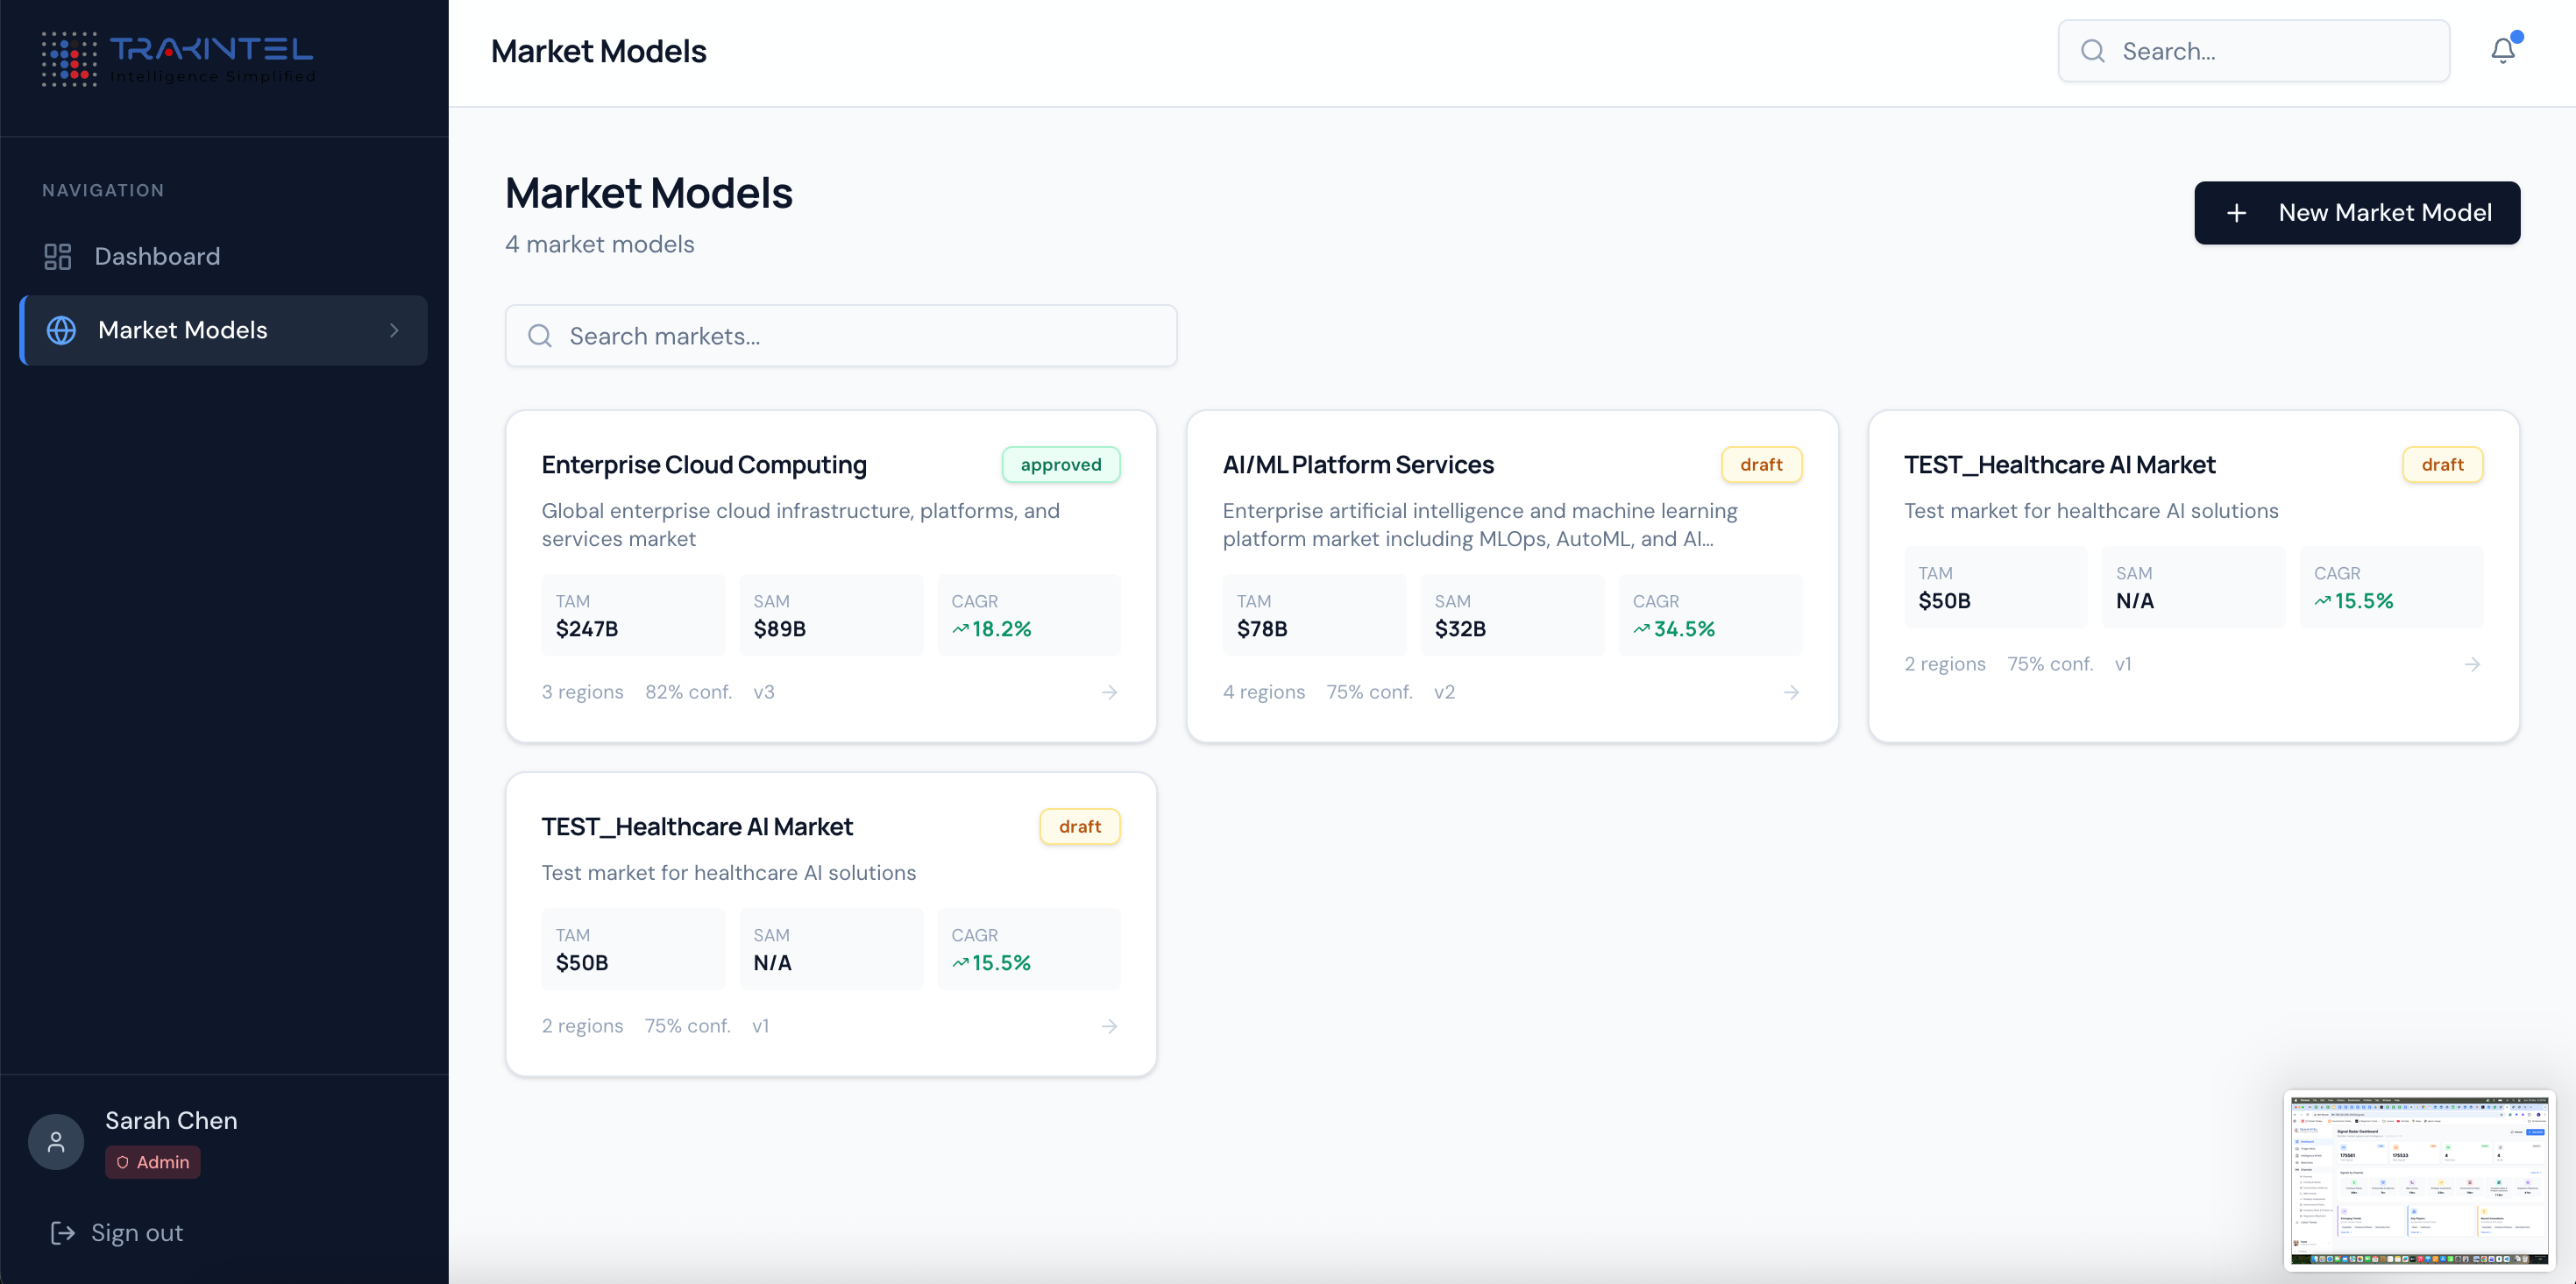Click the New Market Model button

(x=2356, y=213)
